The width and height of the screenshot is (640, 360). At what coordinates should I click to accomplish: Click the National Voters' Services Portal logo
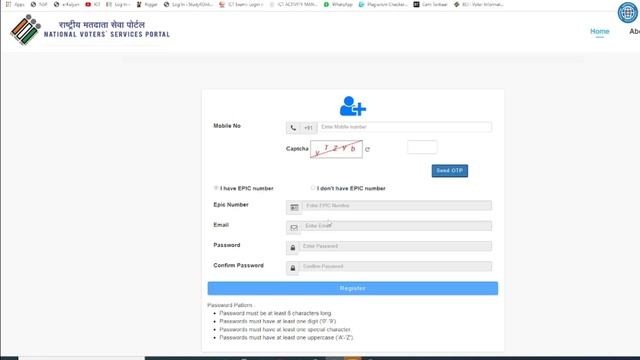tap(90, 30)
